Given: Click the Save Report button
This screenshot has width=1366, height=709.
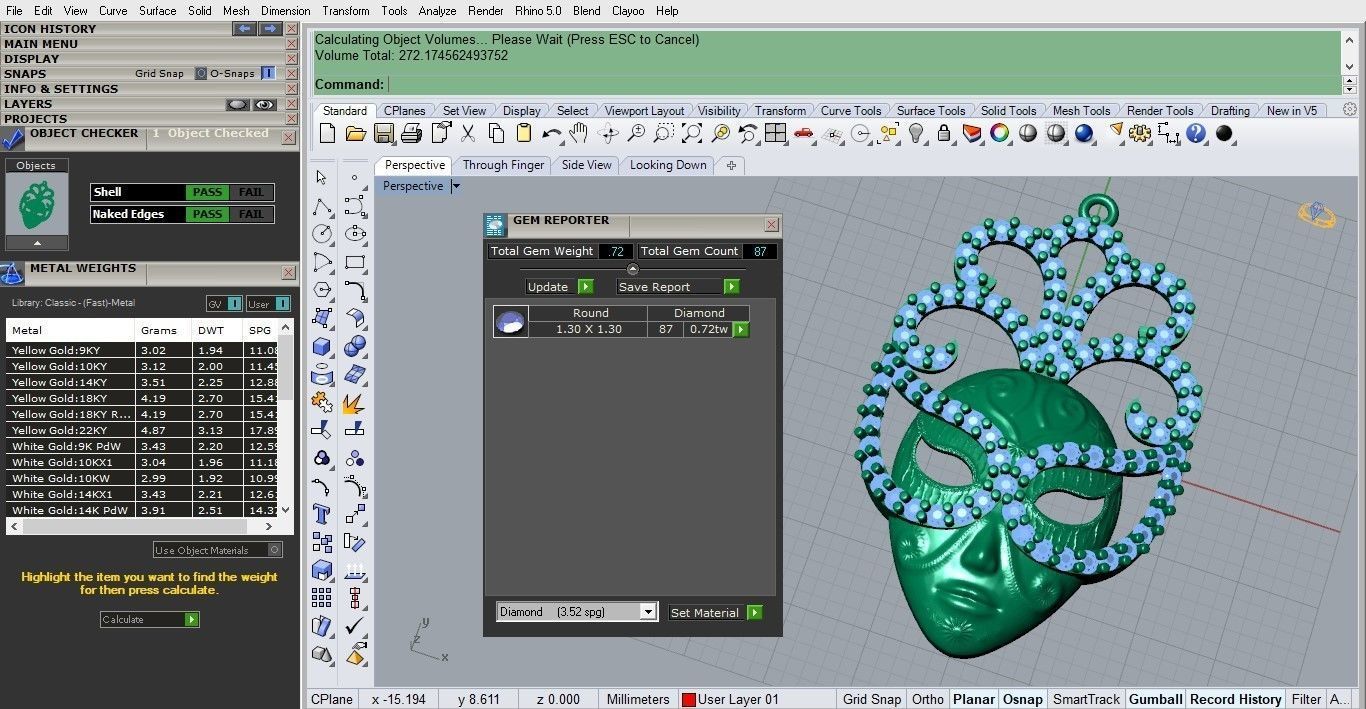Looking at the screenshot, I should pos(678,287).
